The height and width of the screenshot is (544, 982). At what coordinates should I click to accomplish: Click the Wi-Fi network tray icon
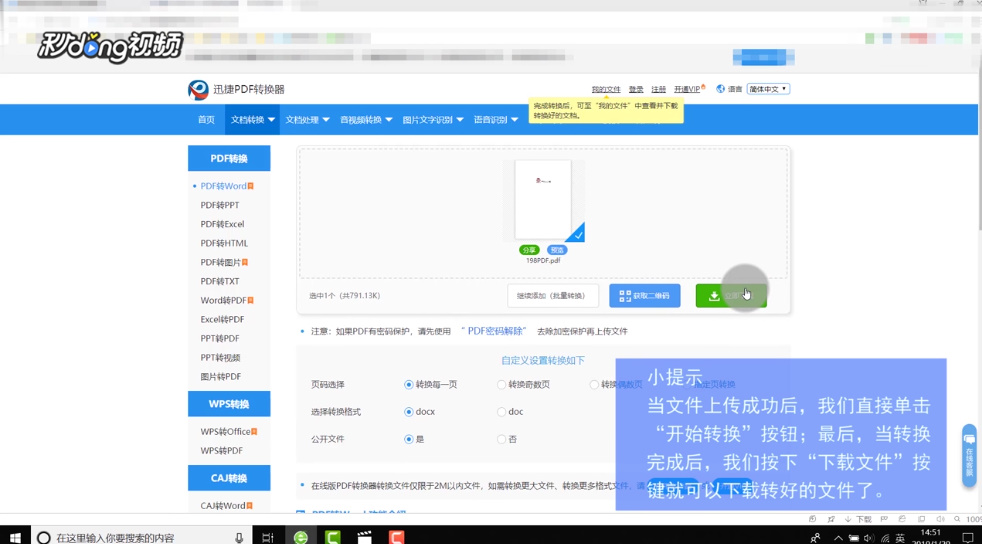click(884, 538)
